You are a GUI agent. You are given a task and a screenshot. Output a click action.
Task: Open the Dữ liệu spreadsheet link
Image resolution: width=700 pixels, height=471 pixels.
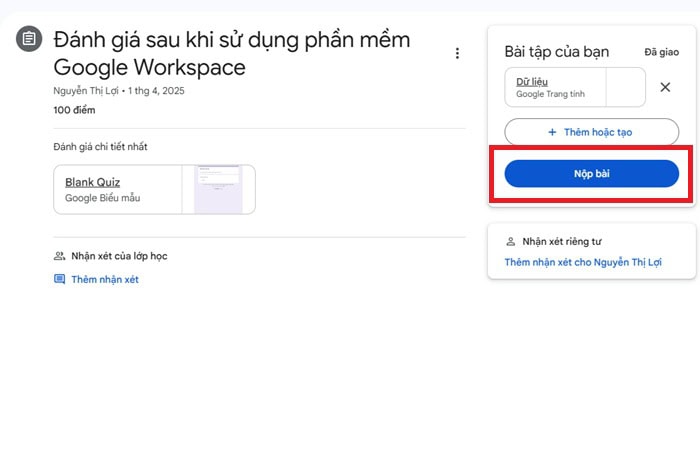(531, 81)
